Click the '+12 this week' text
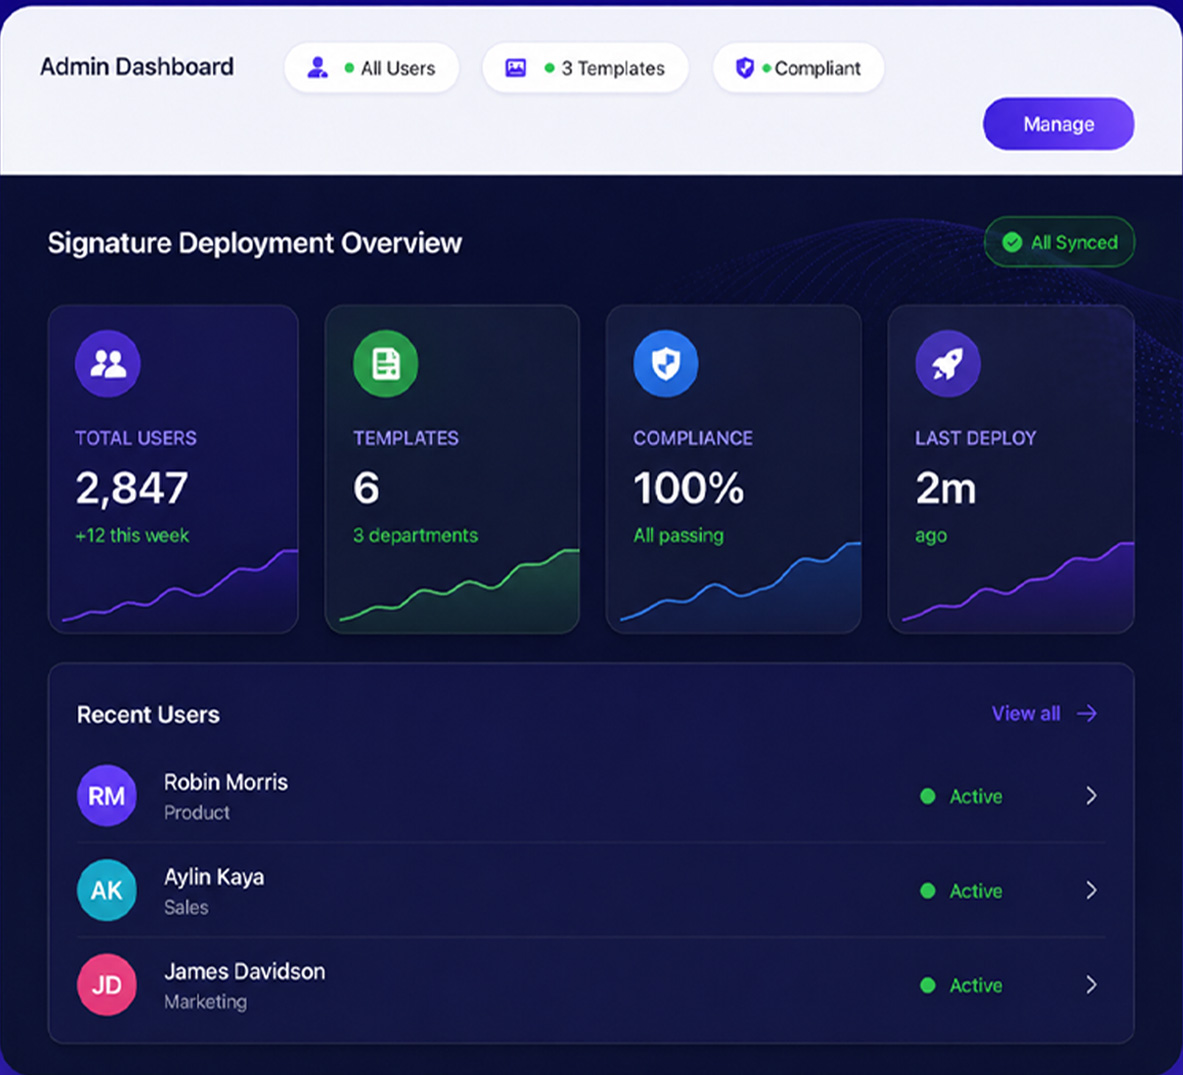 (132, 536)
